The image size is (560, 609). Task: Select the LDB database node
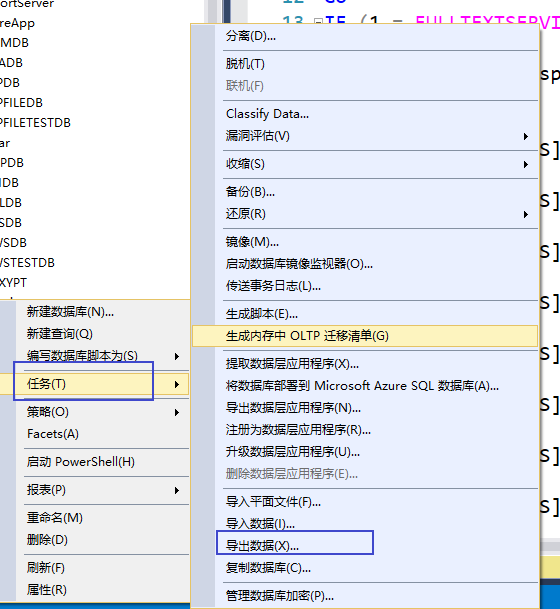pos(11,203)
